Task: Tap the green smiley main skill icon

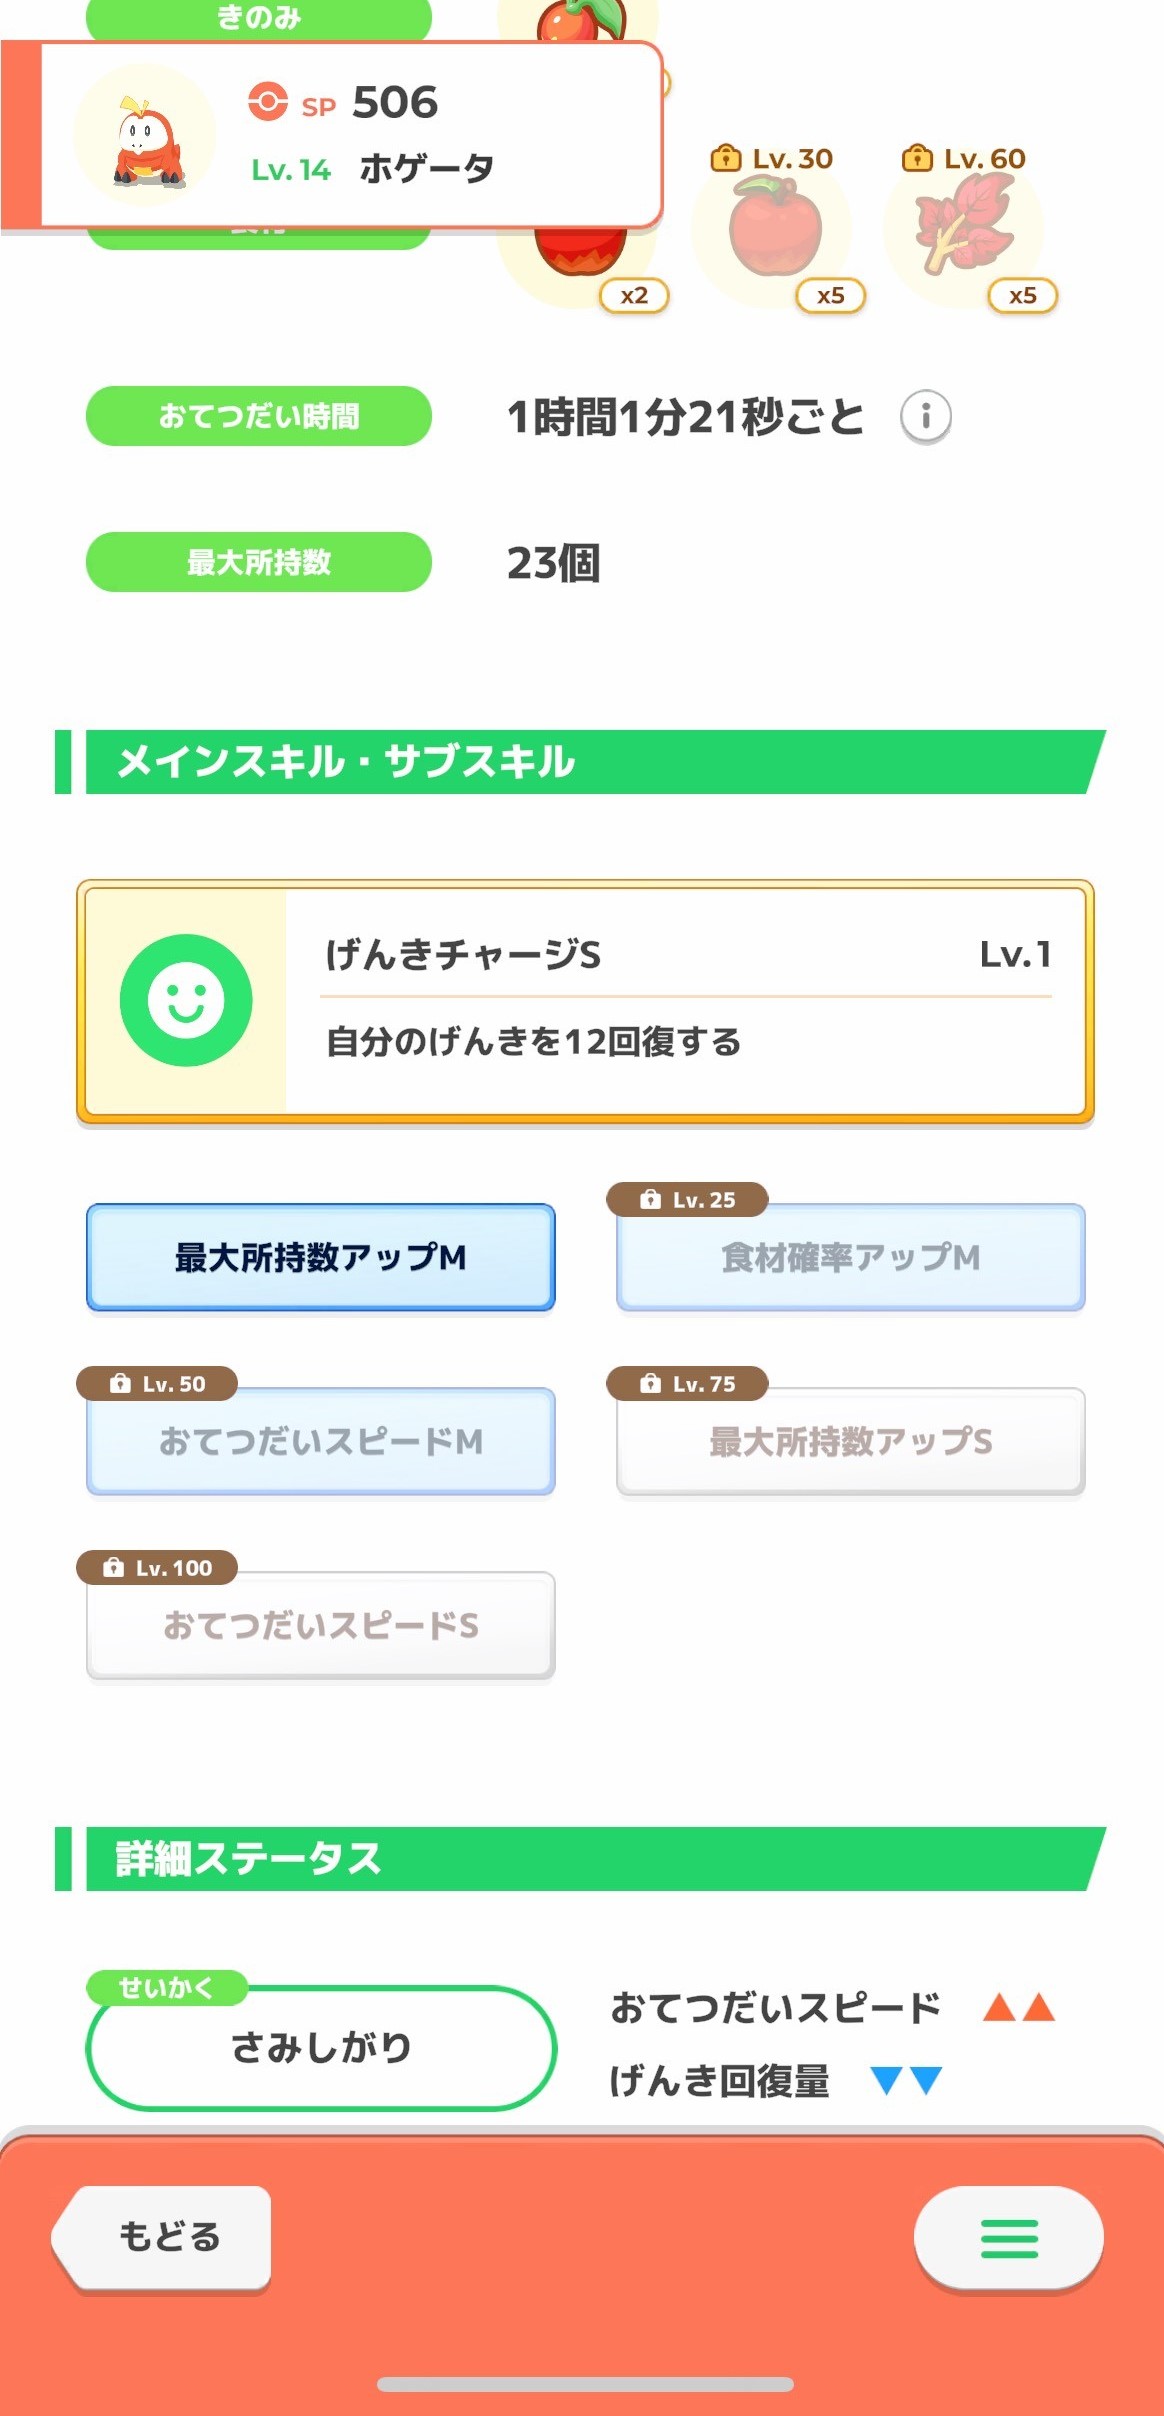Action: point(186,1000)
